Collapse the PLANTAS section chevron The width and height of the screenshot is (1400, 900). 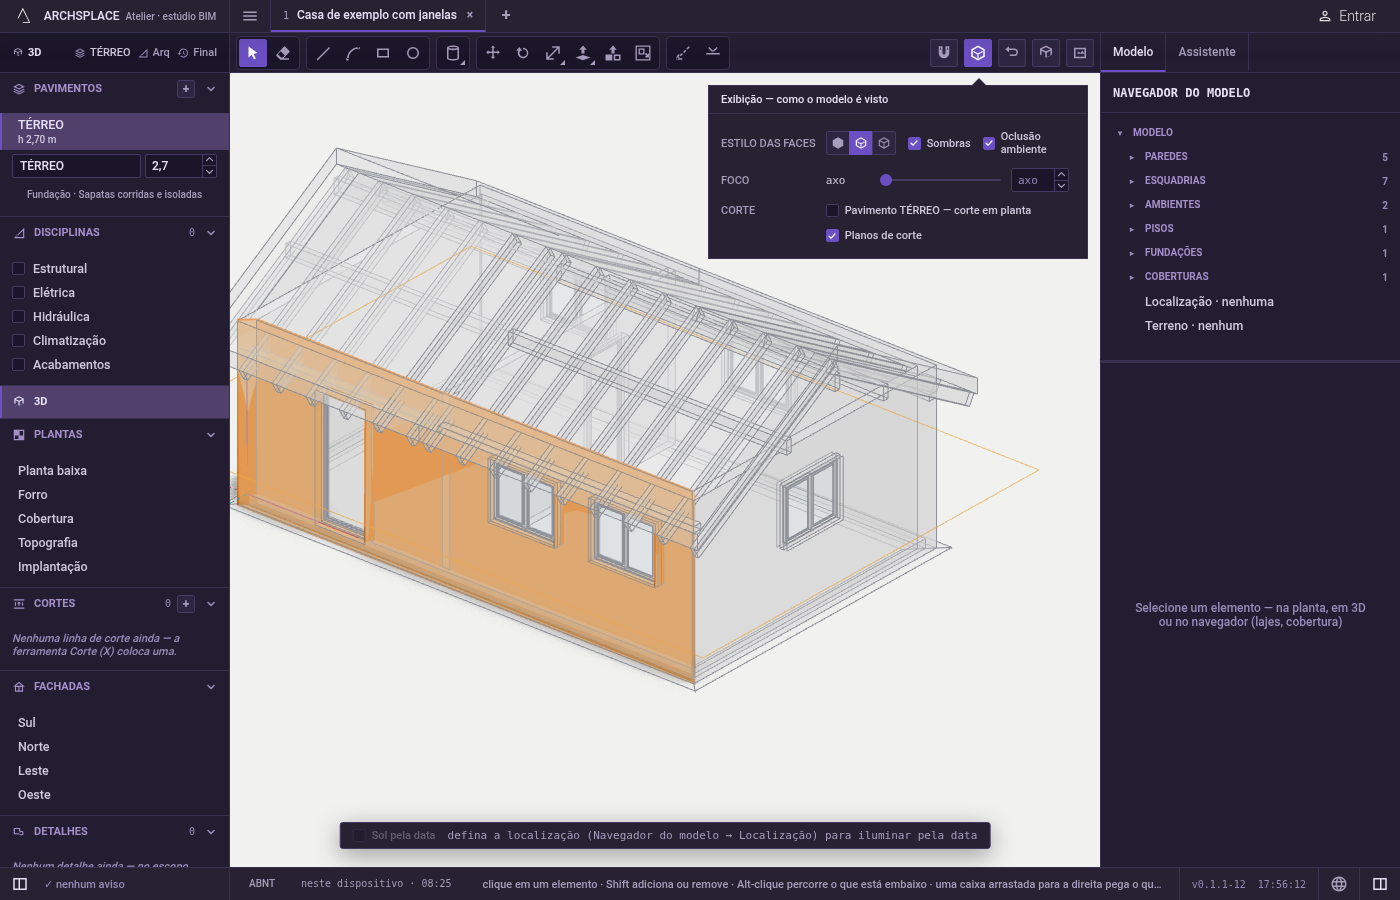pos(211,435)
